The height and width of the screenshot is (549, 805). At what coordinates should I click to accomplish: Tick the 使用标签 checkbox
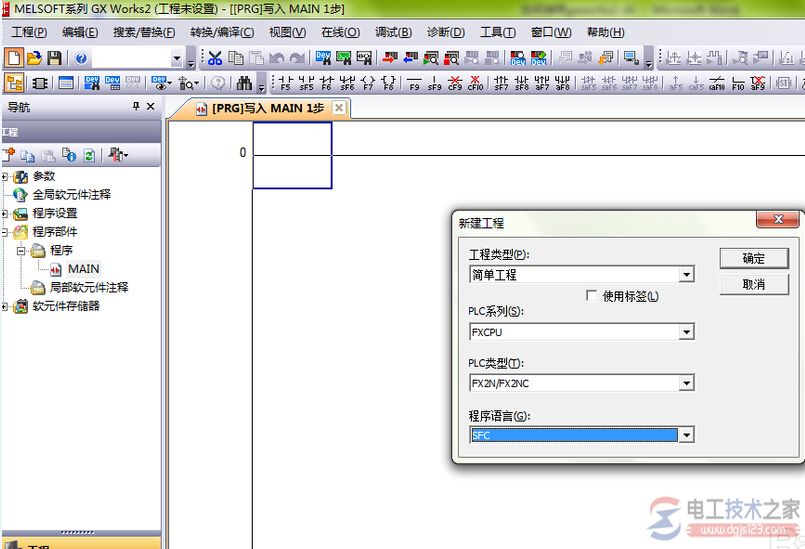click(591, 295)
